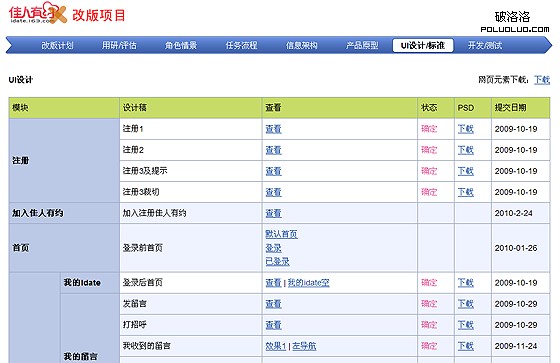Switch to the 用研/评估 tab

point(119,45)
